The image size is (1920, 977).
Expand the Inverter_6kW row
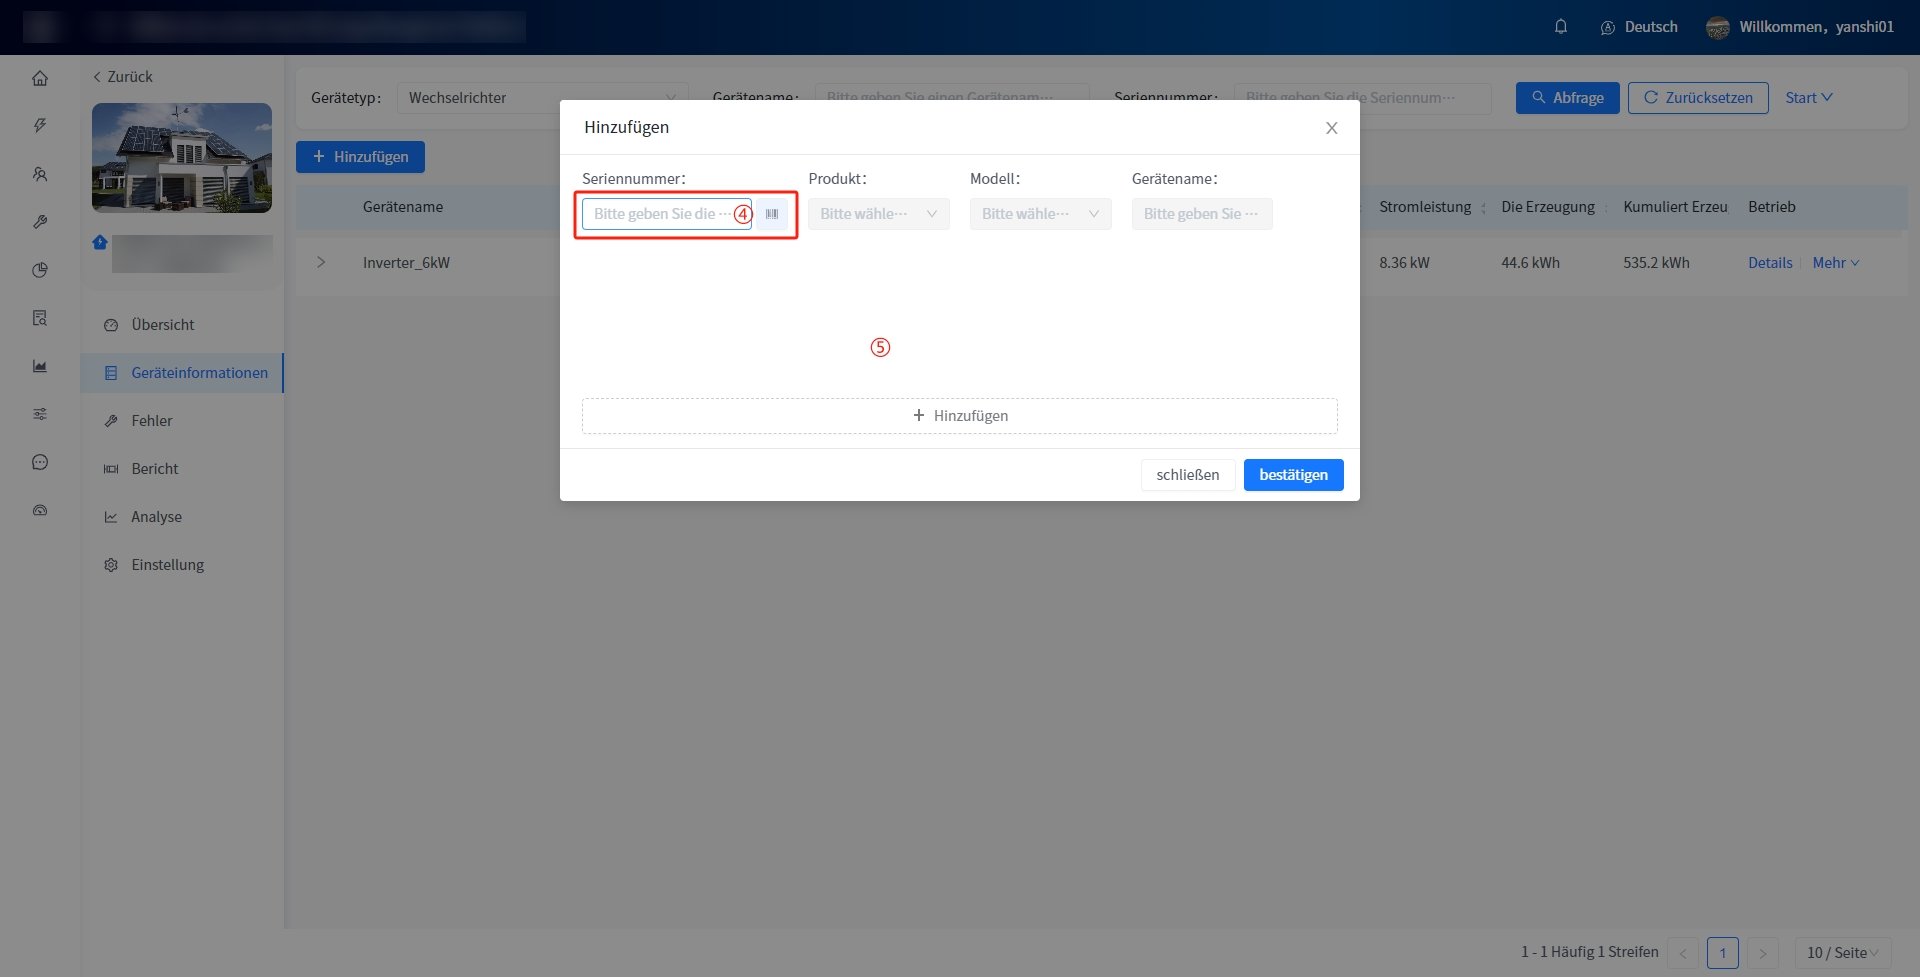coord(321,262)
